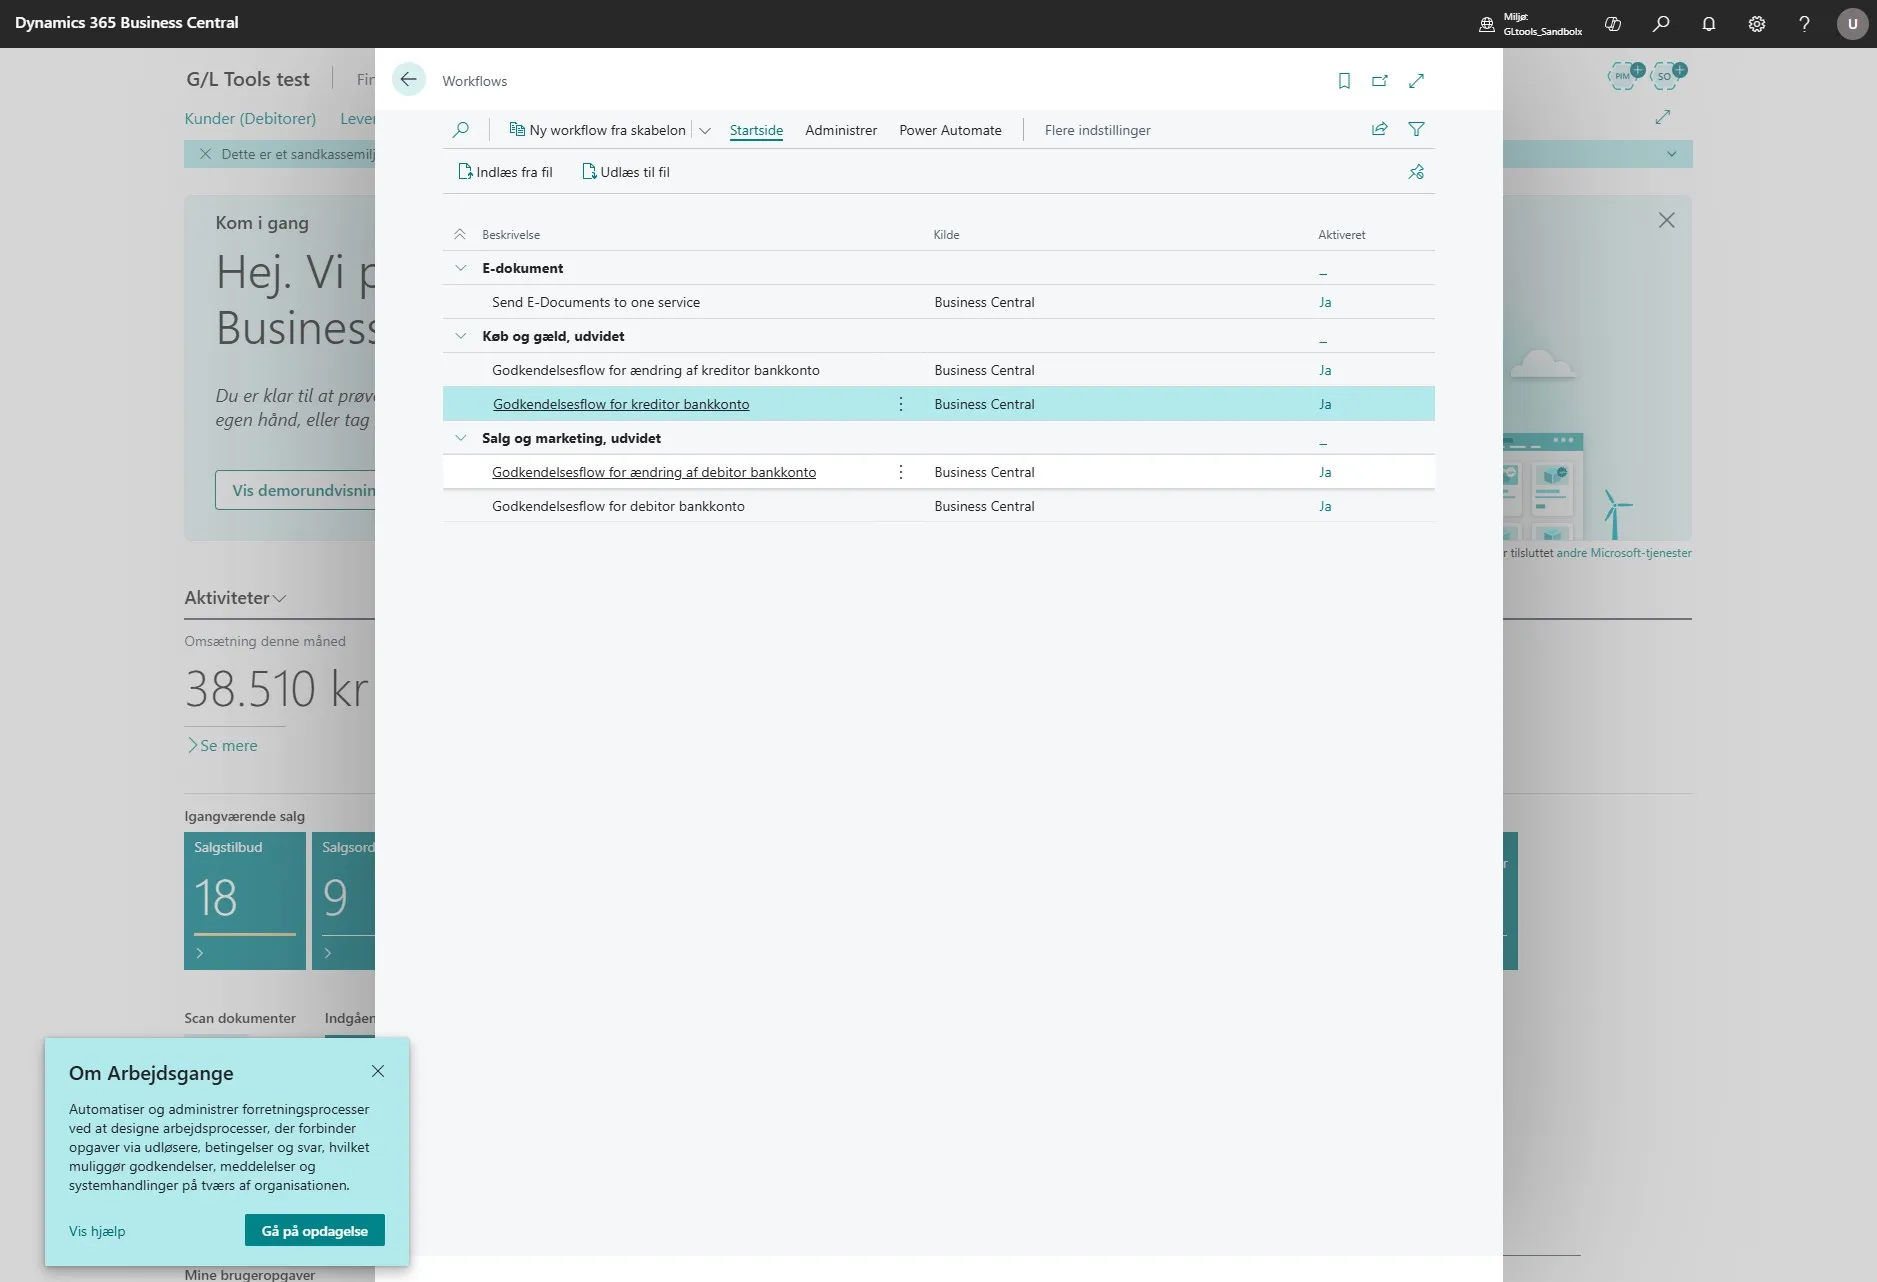Click Indlæs fra fil
1877x1282 pixels.
(x=505, y=172)
